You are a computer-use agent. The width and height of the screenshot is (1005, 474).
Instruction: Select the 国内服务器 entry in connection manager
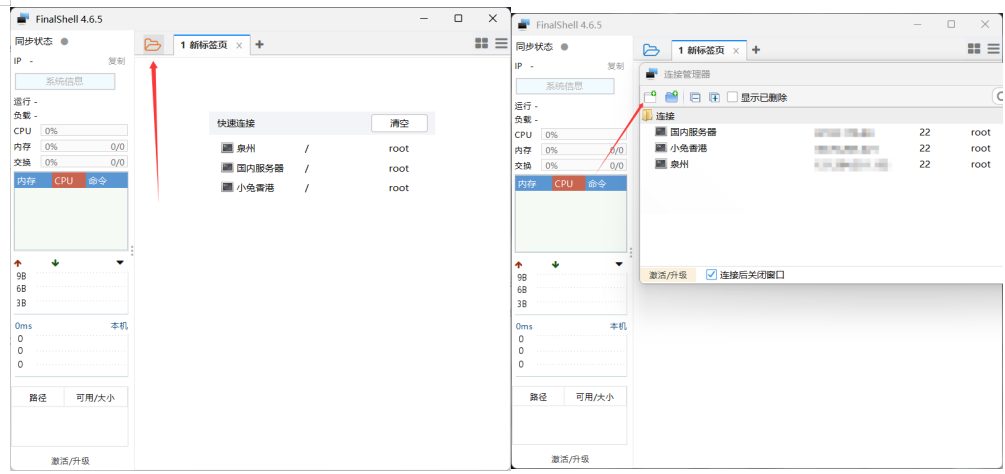pos(692,132)
